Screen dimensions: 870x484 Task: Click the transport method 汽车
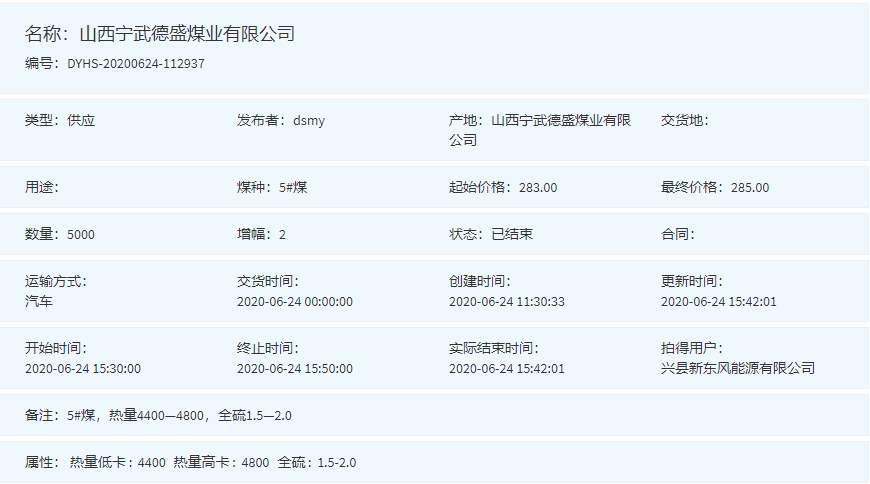tap(39, 300)
